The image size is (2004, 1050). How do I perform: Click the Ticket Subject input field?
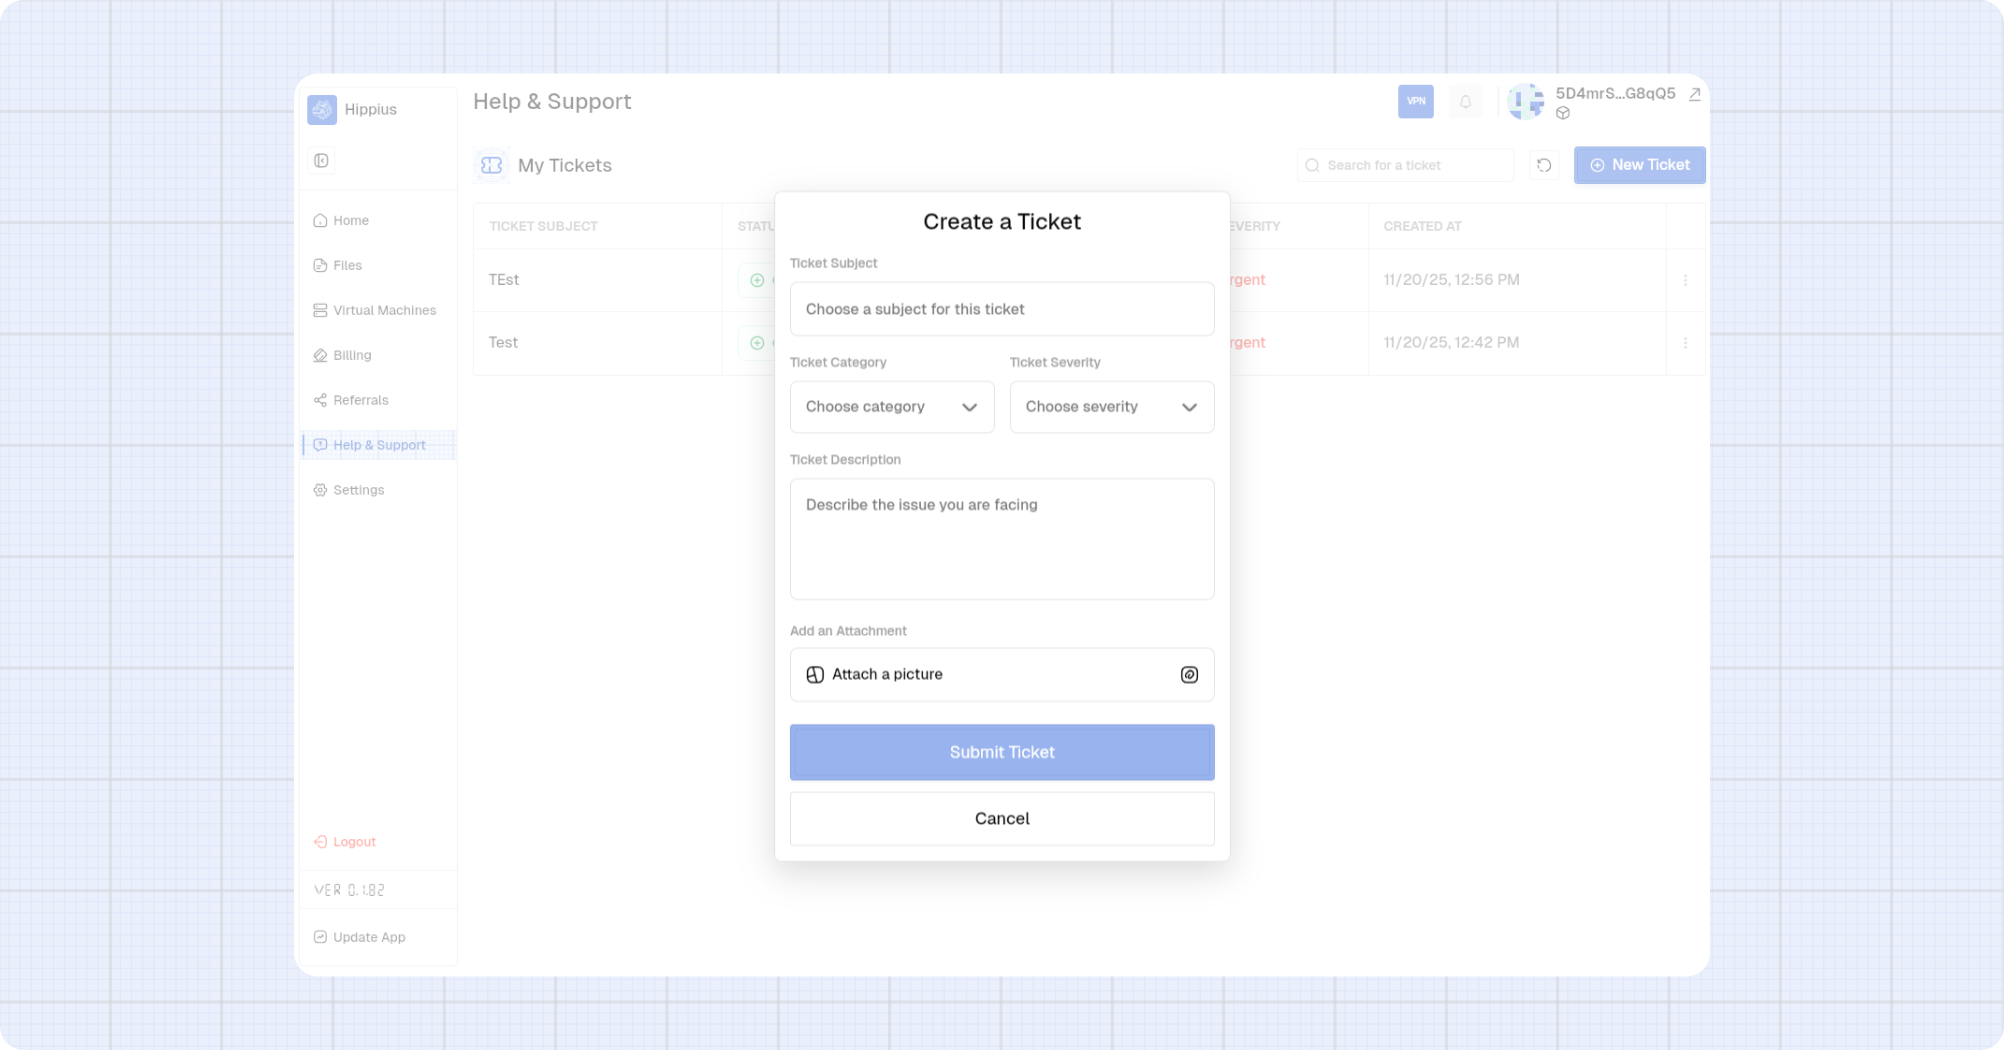click(x=1001, y=309)
